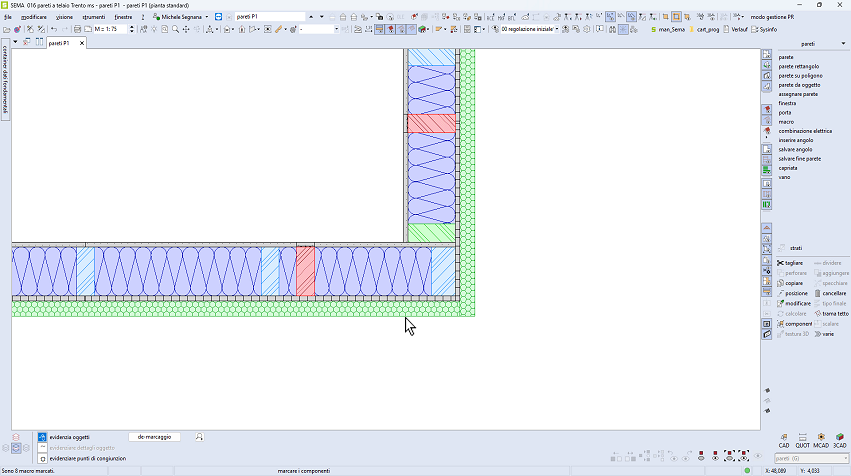Viewport: 851px width, 476px height.
Task: Open the modificare menu
Action: [33, 17]
